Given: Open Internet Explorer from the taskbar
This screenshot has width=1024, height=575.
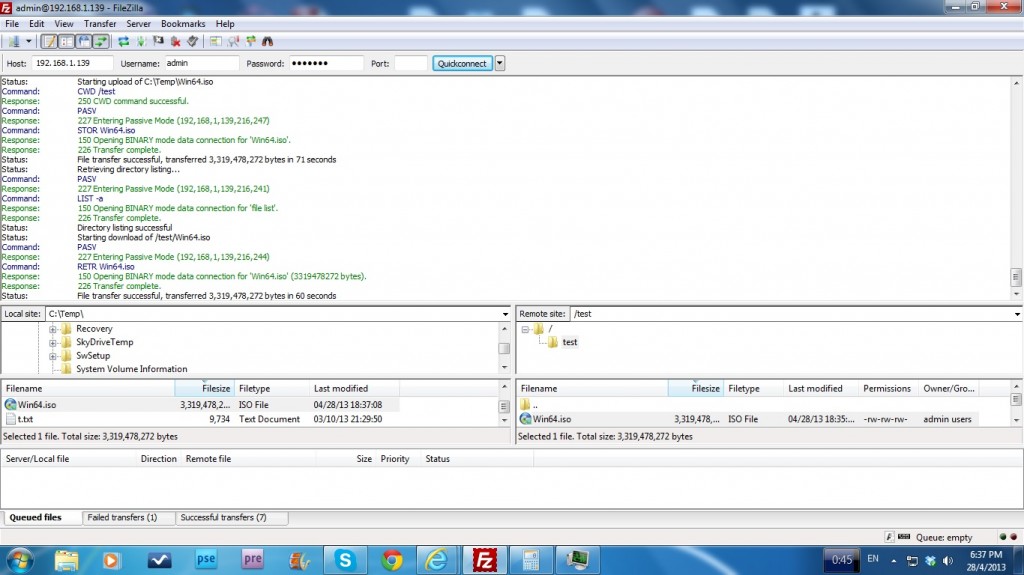Looking at the screenshot, I should tap(437, 561).
